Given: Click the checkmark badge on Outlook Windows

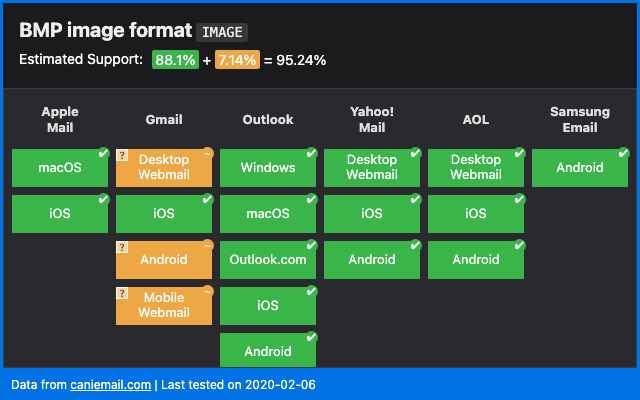Looking at the screenshot, I should click(311, 153).
